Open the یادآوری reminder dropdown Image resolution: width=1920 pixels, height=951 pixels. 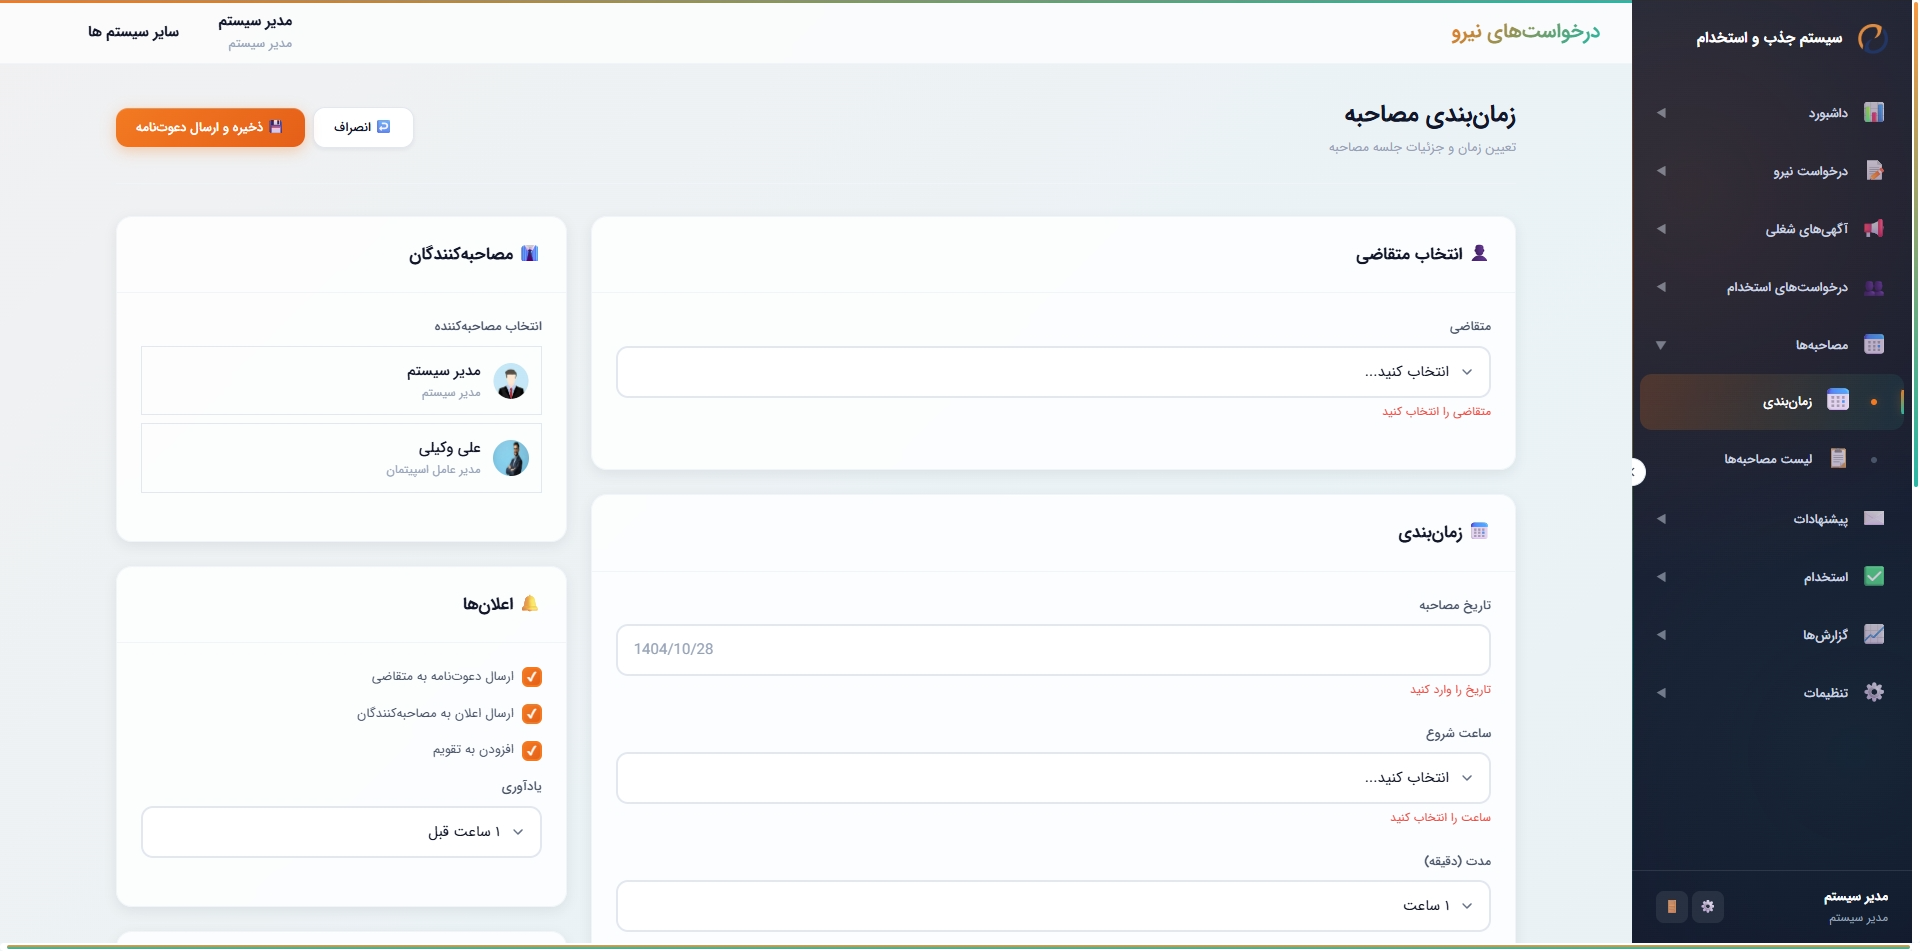tap(341, 832)
